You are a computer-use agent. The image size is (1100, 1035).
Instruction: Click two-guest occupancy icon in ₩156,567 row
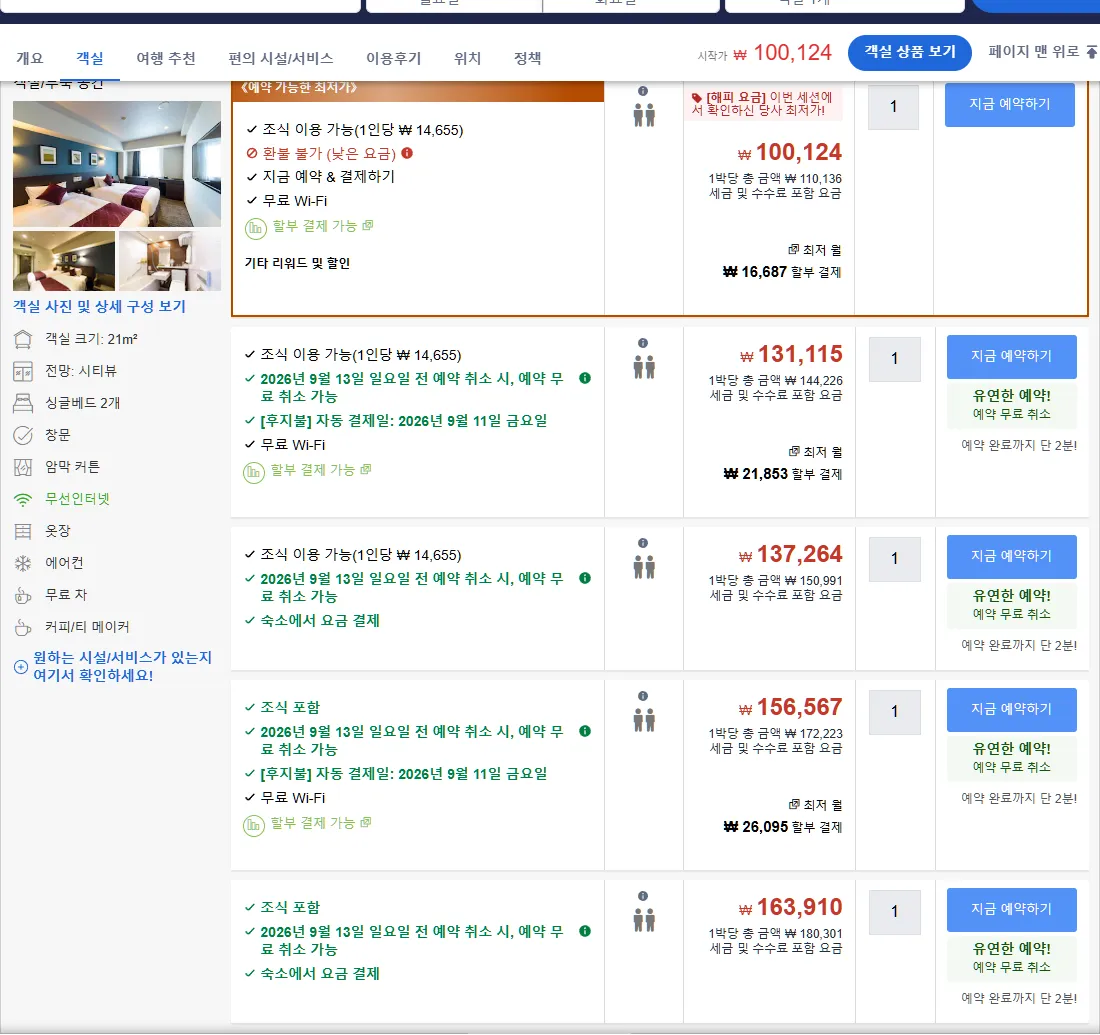point(644,720)
